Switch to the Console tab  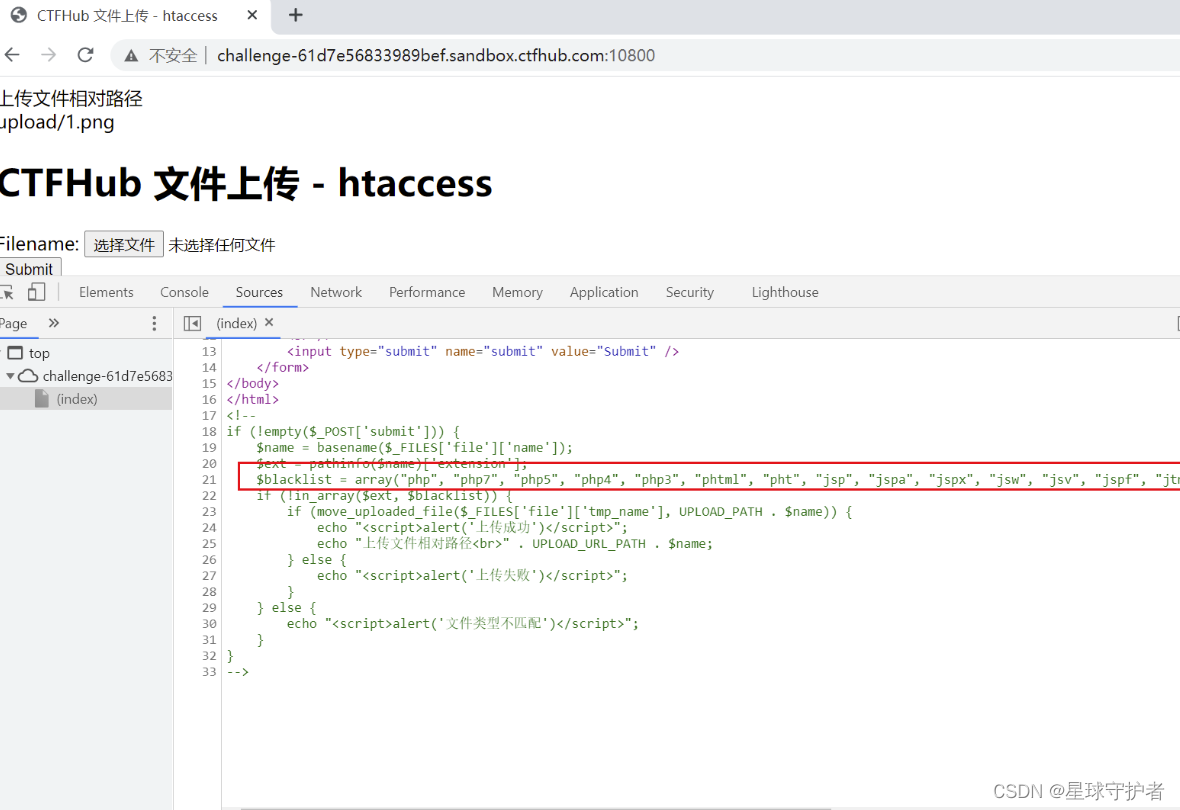[x=184, y=292]
